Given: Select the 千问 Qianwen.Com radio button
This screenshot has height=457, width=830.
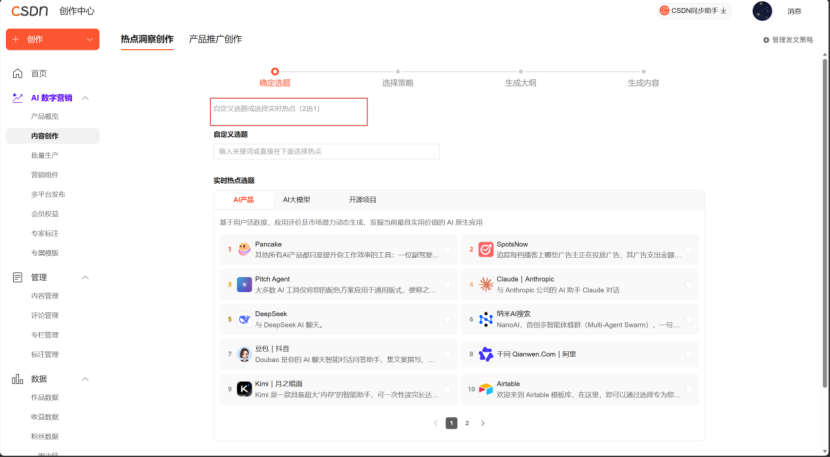Looking at the screenshot, I should click(689, 354).
